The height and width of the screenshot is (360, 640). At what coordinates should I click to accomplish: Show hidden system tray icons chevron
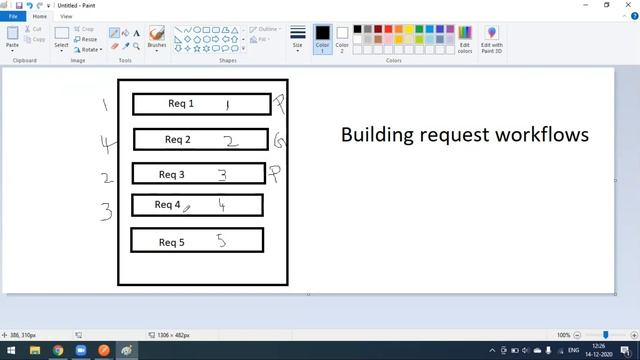[x=492, y=351]
